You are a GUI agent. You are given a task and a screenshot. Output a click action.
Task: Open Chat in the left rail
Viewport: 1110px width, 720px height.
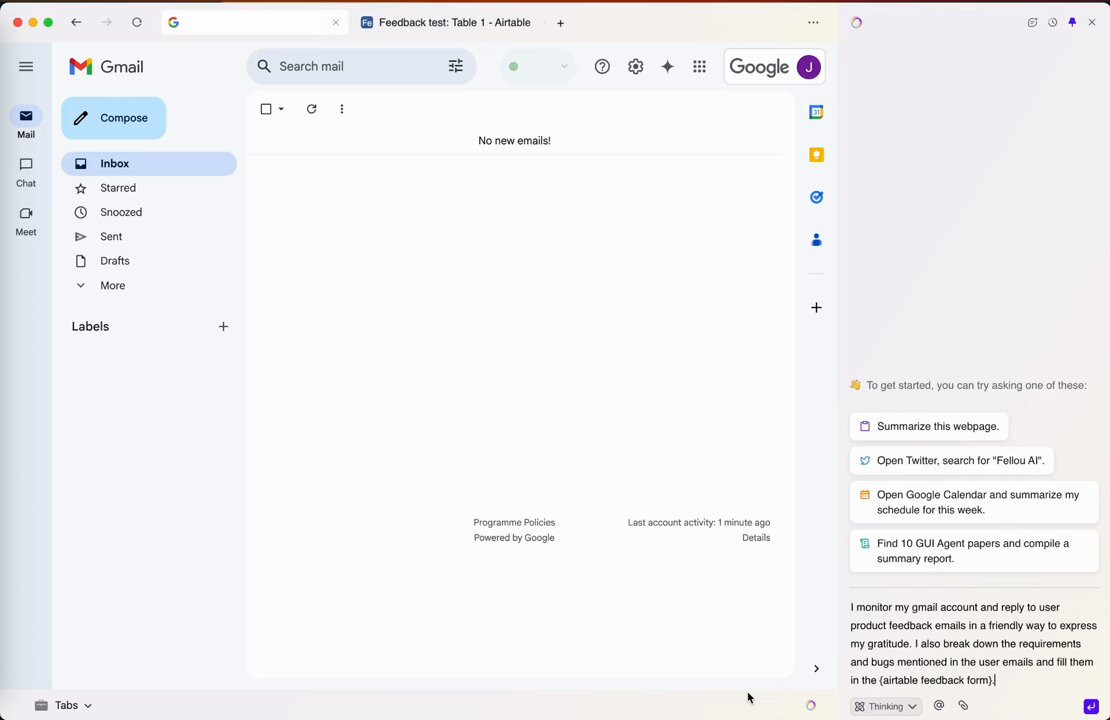(x=26, y=172)
